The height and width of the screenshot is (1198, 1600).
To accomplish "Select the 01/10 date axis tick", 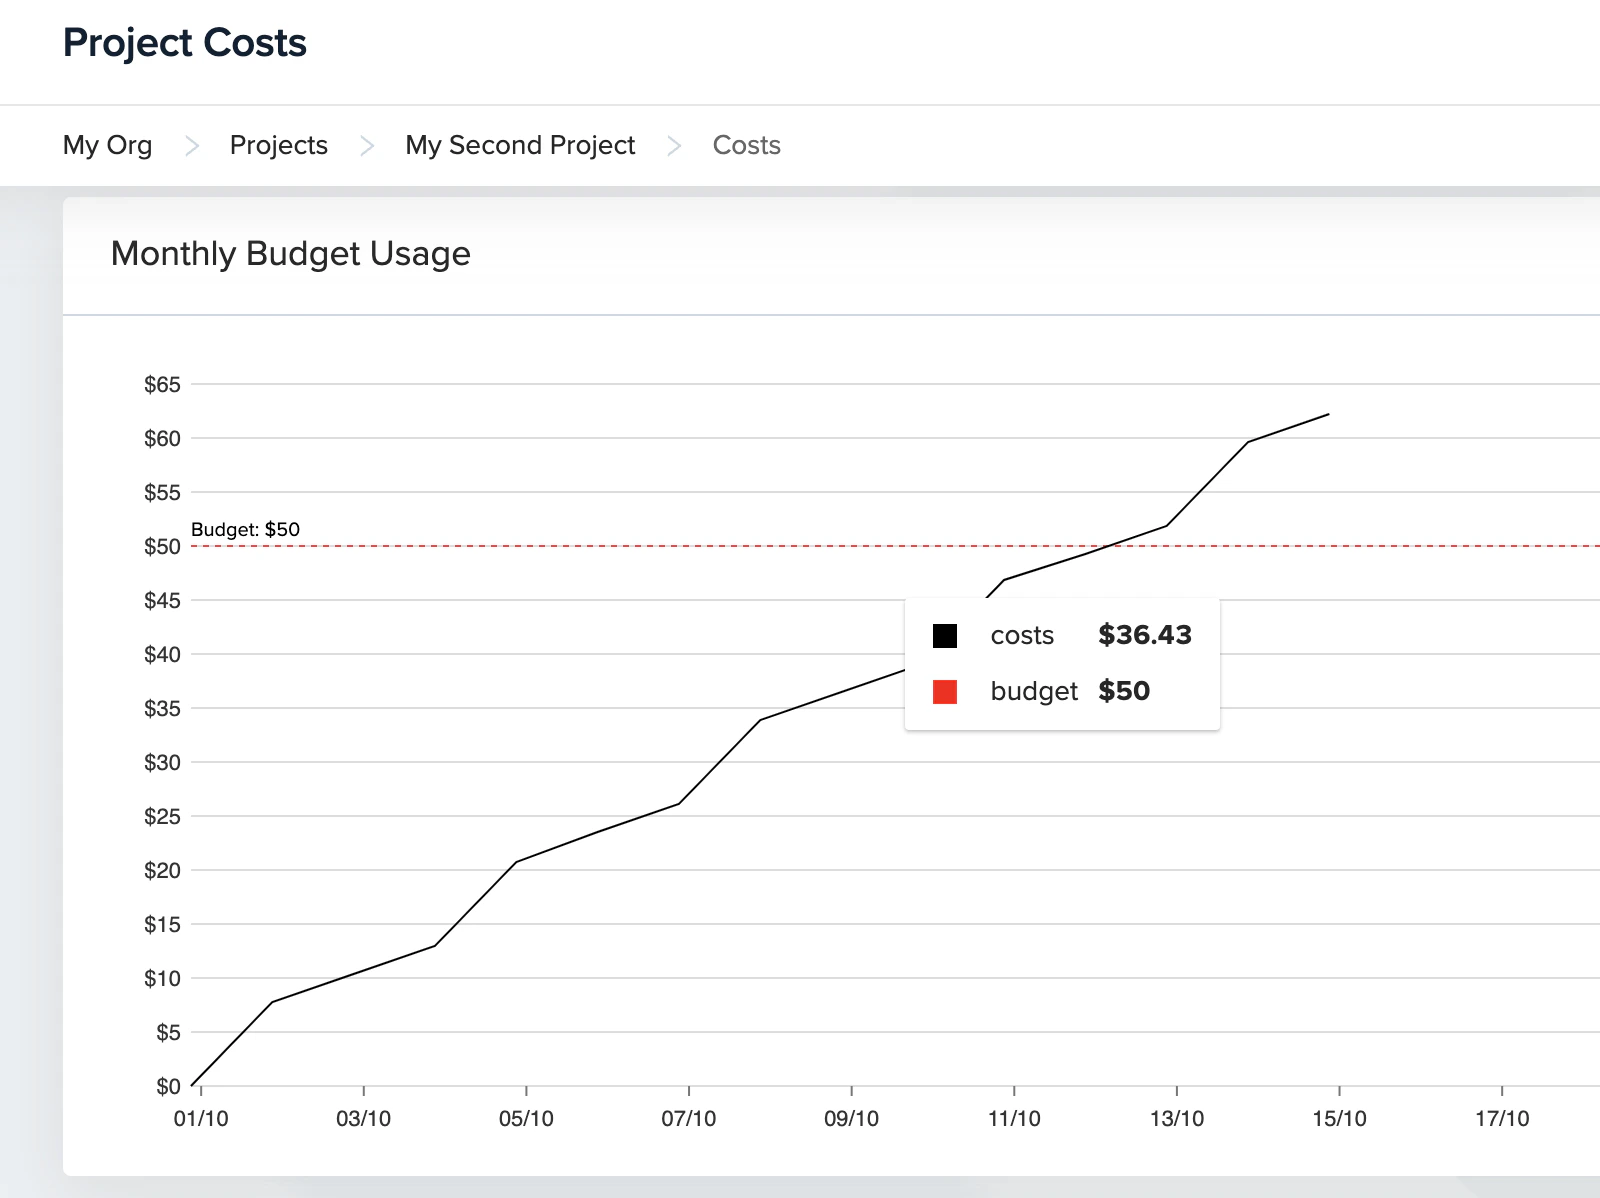I will point(201,1118).
